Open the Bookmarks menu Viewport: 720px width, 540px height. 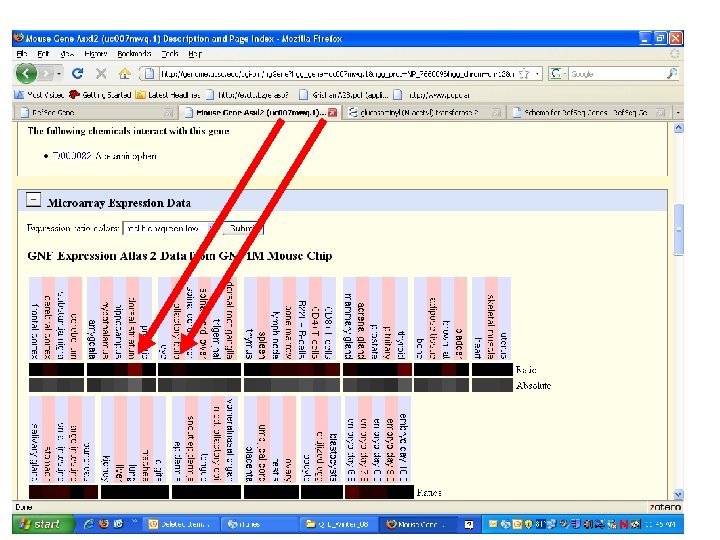point(134,54)
